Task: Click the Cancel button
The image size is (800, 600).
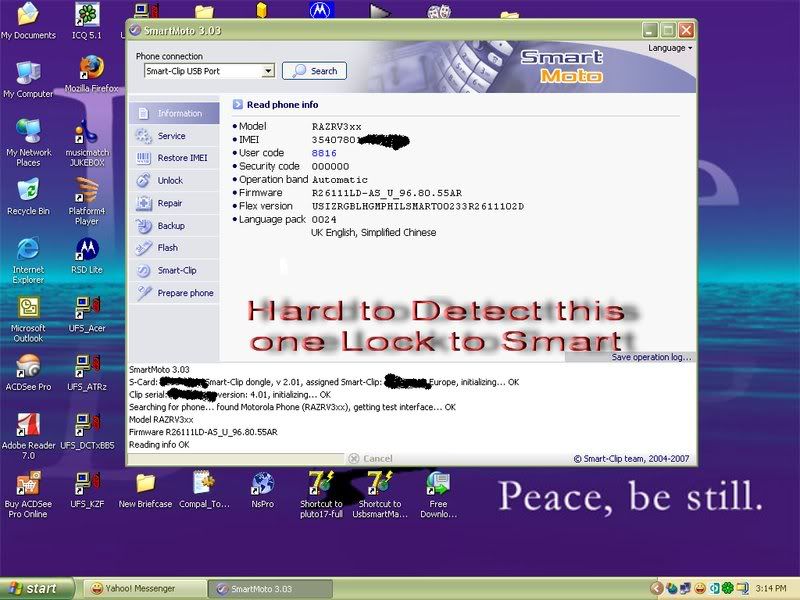Action: pyautogui.click(x=371, y=458)
